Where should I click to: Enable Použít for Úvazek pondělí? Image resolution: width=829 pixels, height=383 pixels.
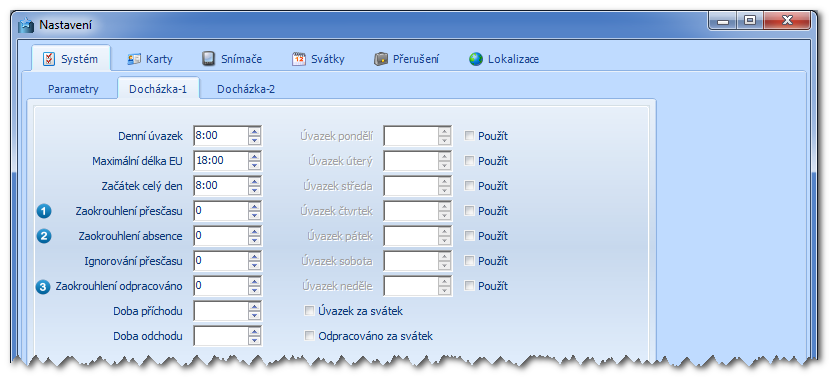coord(469,136)
